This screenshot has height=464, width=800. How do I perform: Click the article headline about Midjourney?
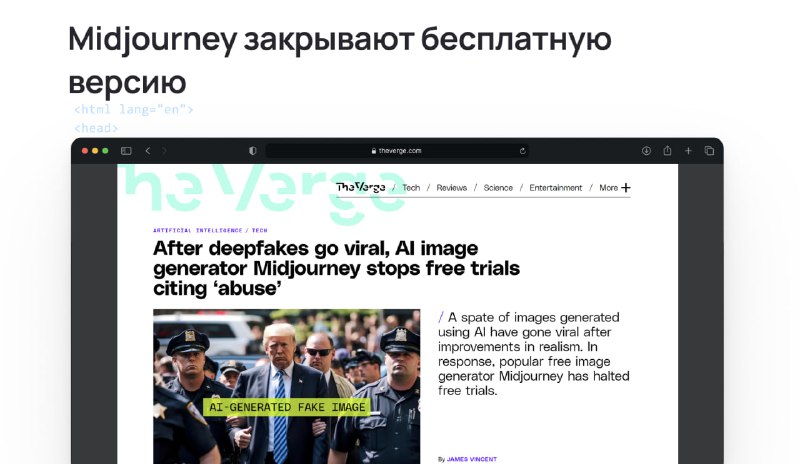[x=336, y=268]
